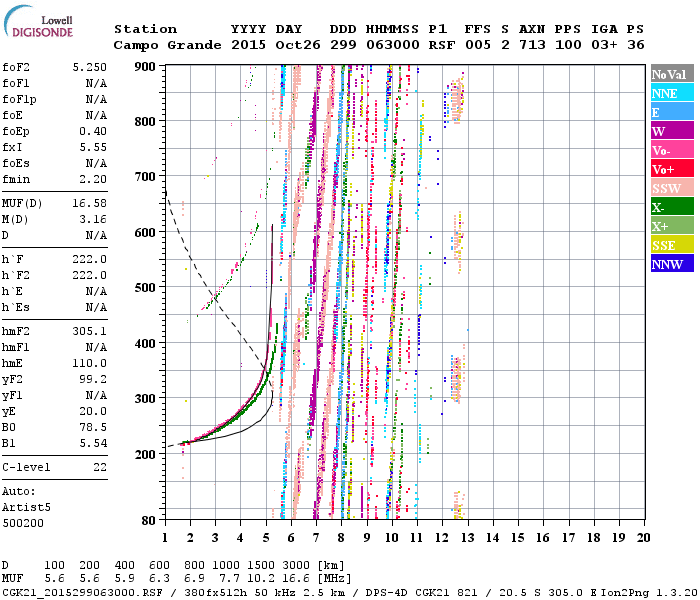The height and width of the screenshot is (600, 700).
Task: Click the B1 value 5.54
Action: point(93,443)
